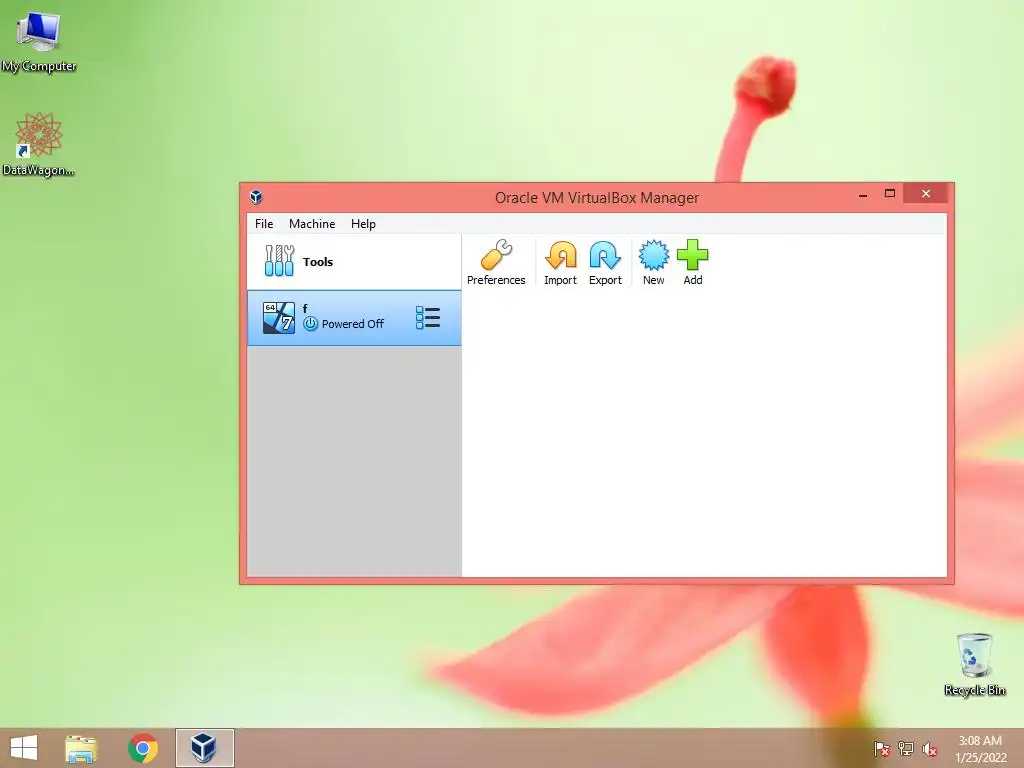
Task: Click the muted volume tray icon
Action: (929, 749)
